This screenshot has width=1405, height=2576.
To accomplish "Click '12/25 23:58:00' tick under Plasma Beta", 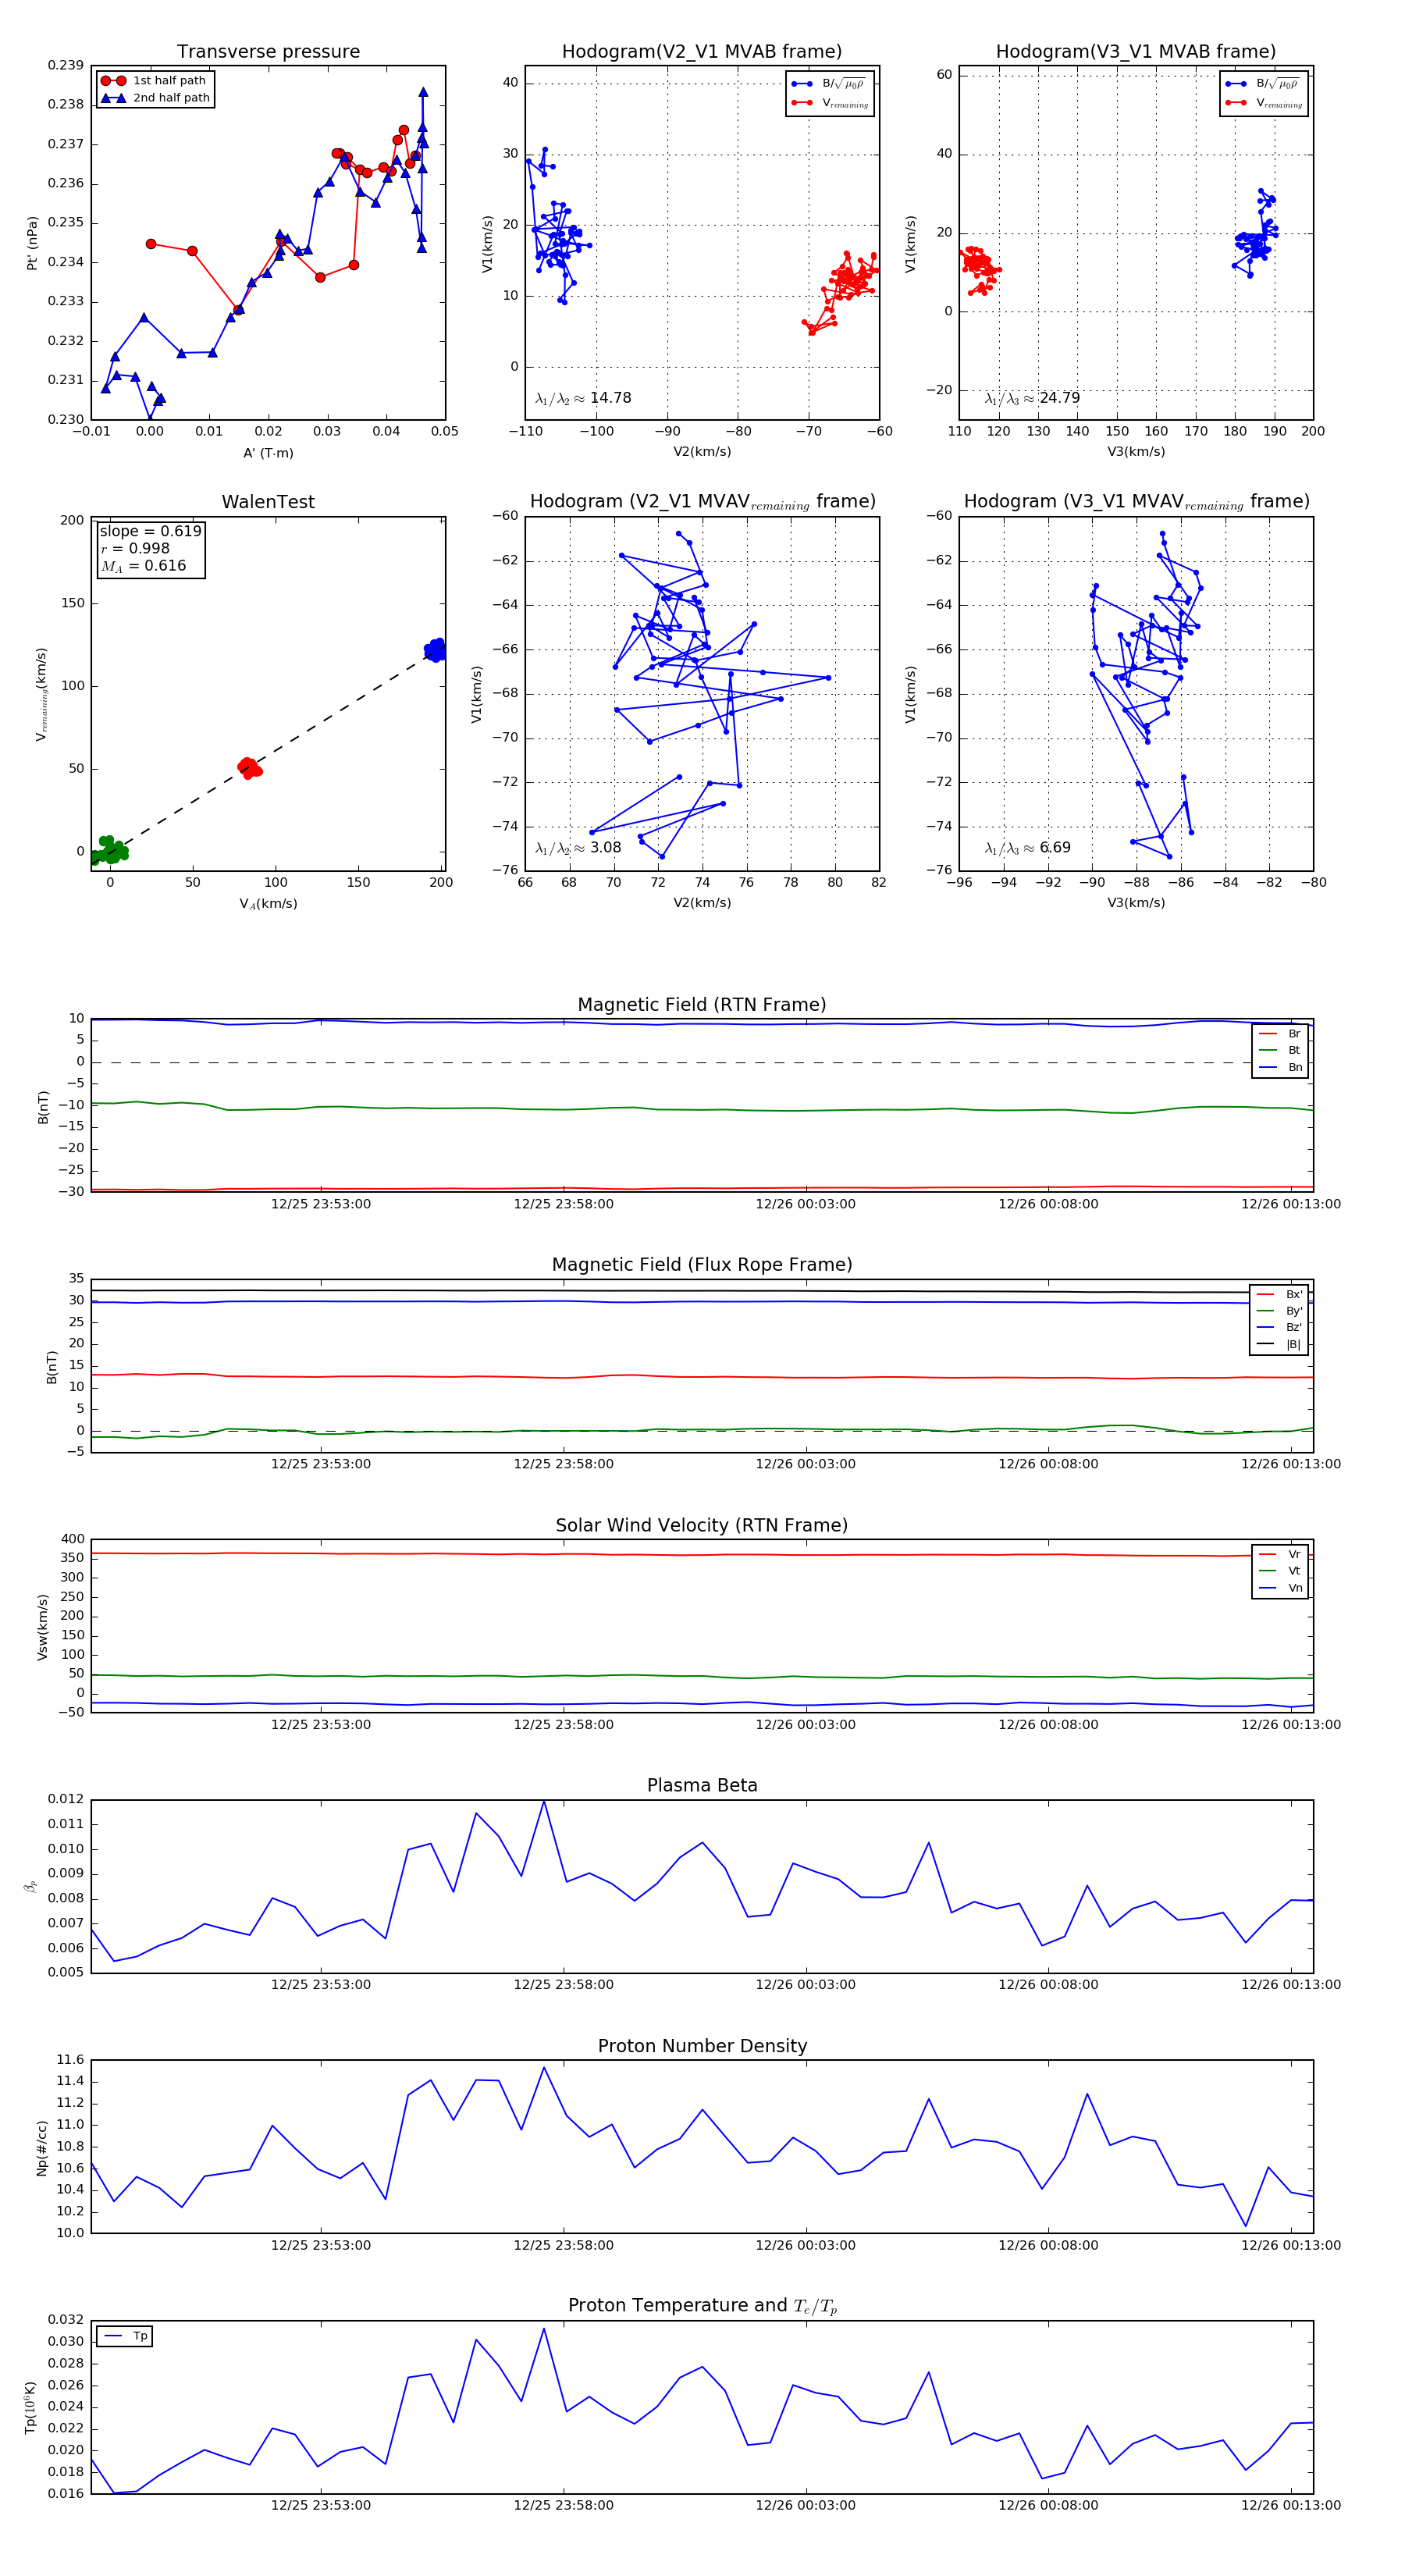I will [564, 1985].
